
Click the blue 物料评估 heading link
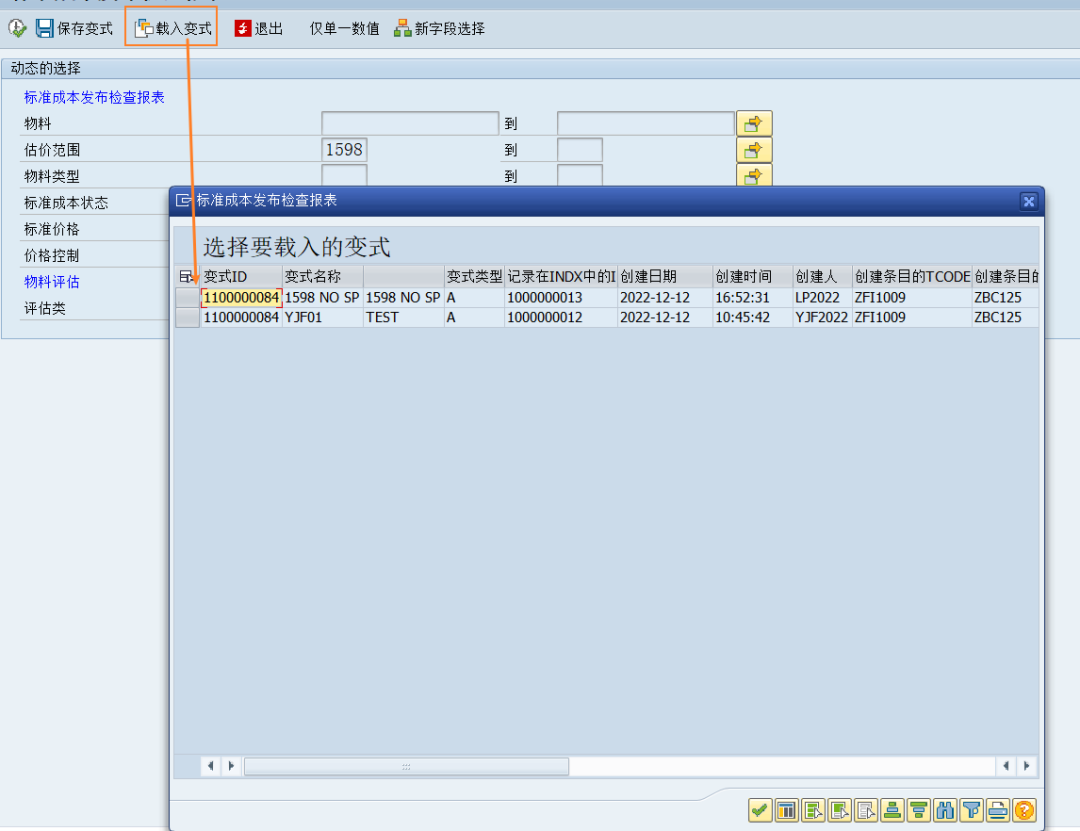coord(52,282)
